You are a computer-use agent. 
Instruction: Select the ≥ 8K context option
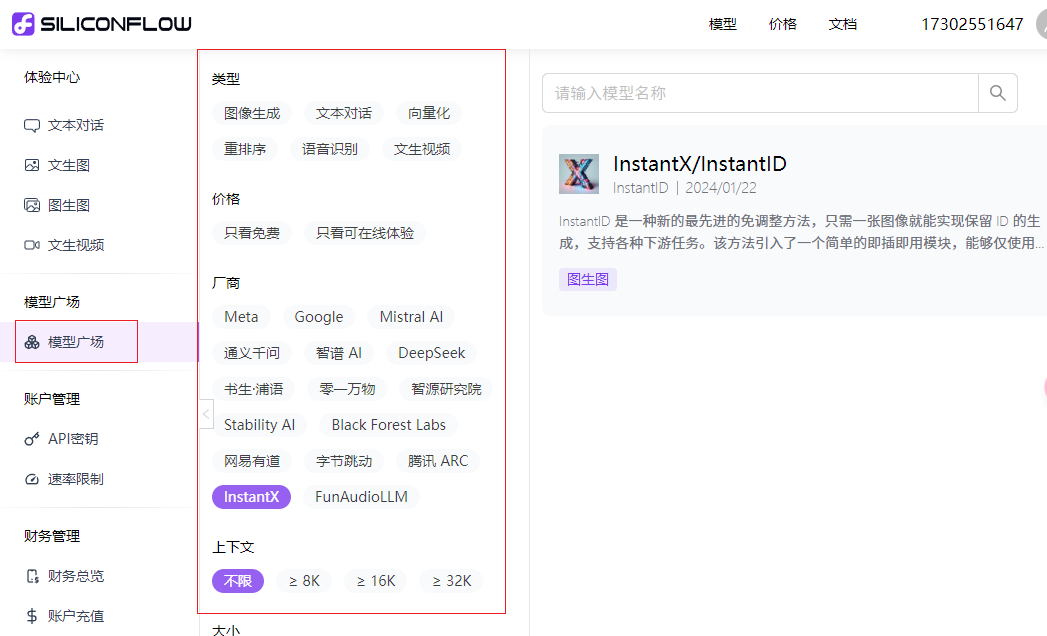(304, 581)
